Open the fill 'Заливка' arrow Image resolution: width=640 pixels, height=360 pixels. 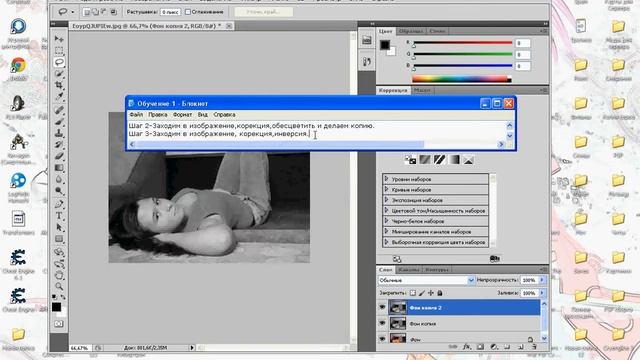(x=542, y=293)
